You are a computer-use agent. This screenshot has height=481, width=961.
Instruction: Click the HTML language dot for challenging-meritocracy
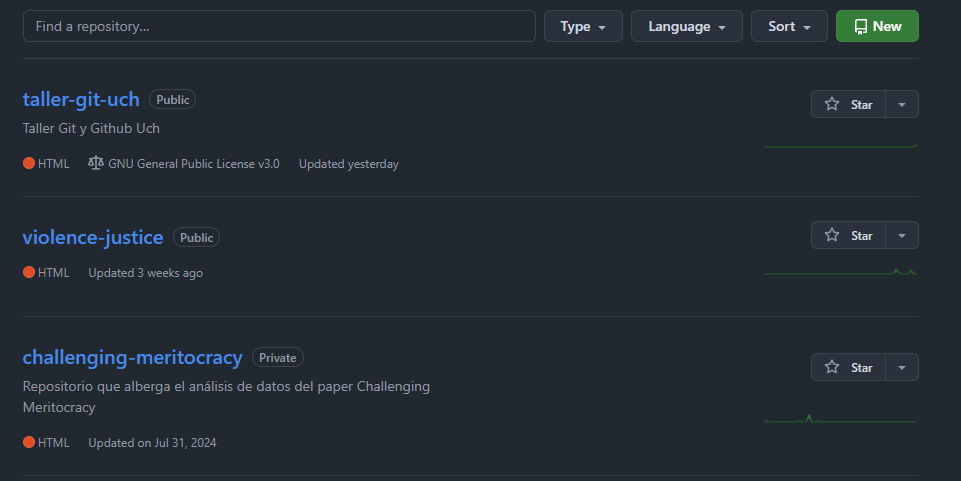[x=29, y=442]
